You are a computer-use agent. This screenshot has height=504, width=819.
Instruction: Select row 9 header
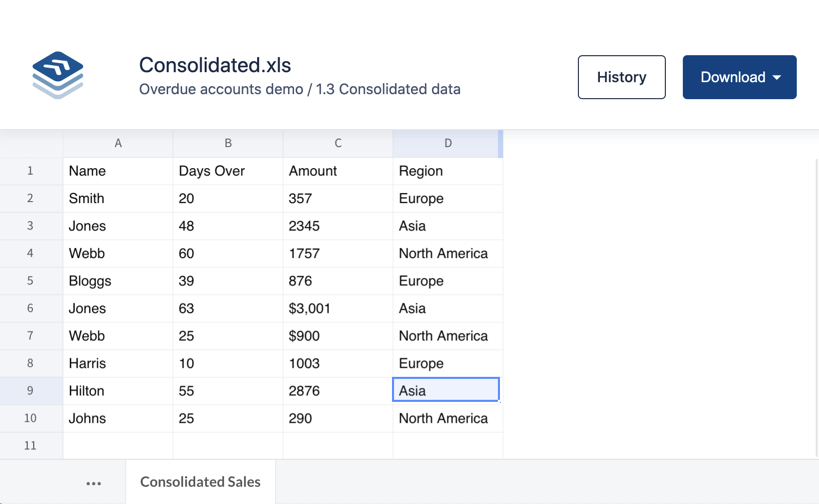30,391
